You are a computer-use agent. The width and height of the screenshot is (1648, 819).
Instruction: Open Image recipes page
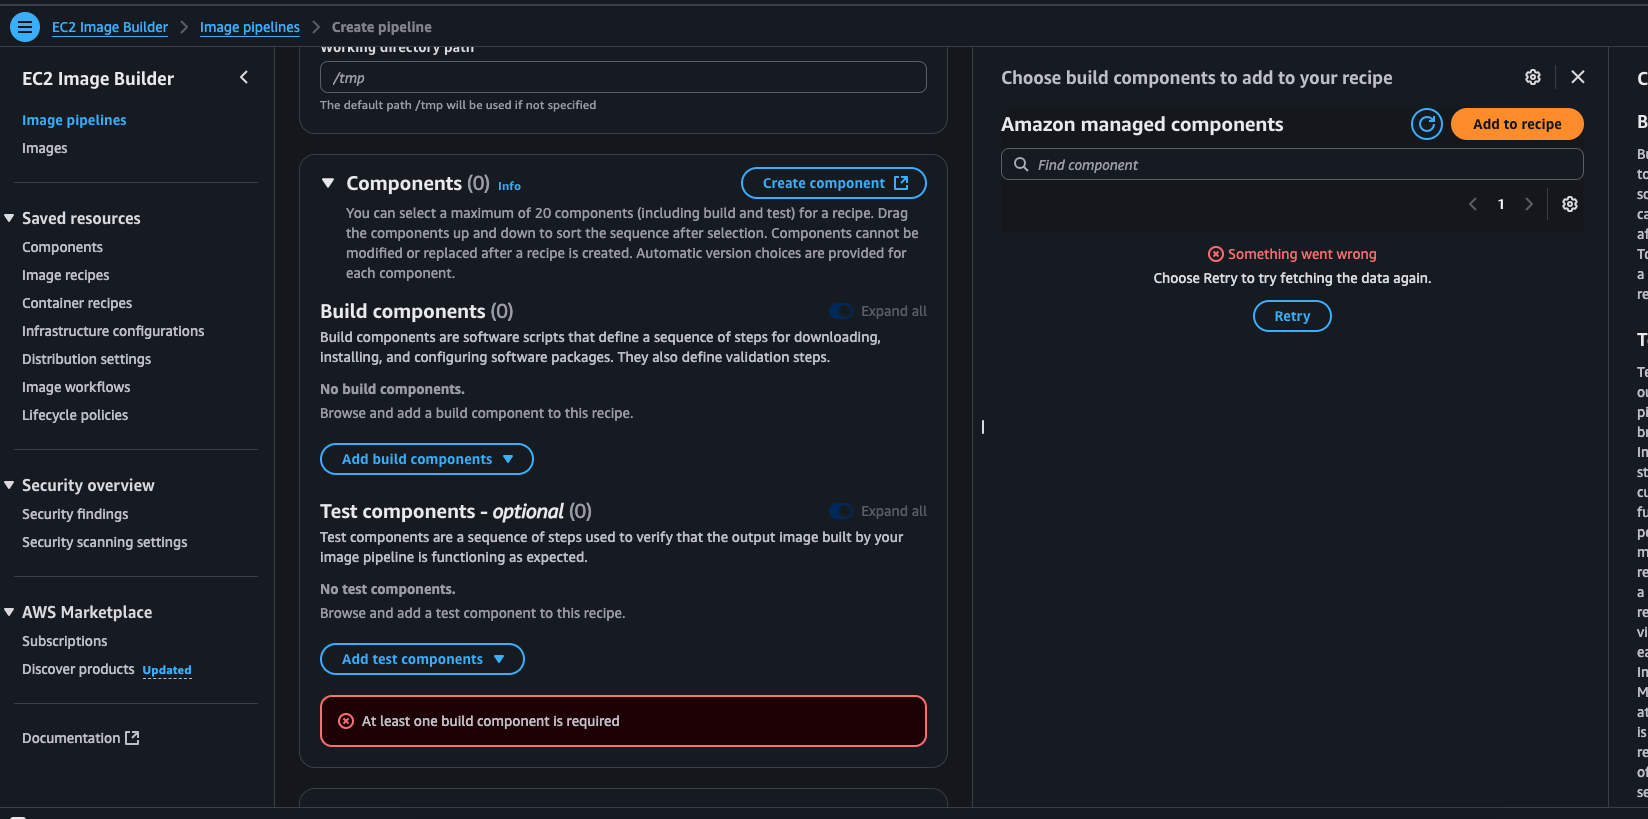coord(66,275)
